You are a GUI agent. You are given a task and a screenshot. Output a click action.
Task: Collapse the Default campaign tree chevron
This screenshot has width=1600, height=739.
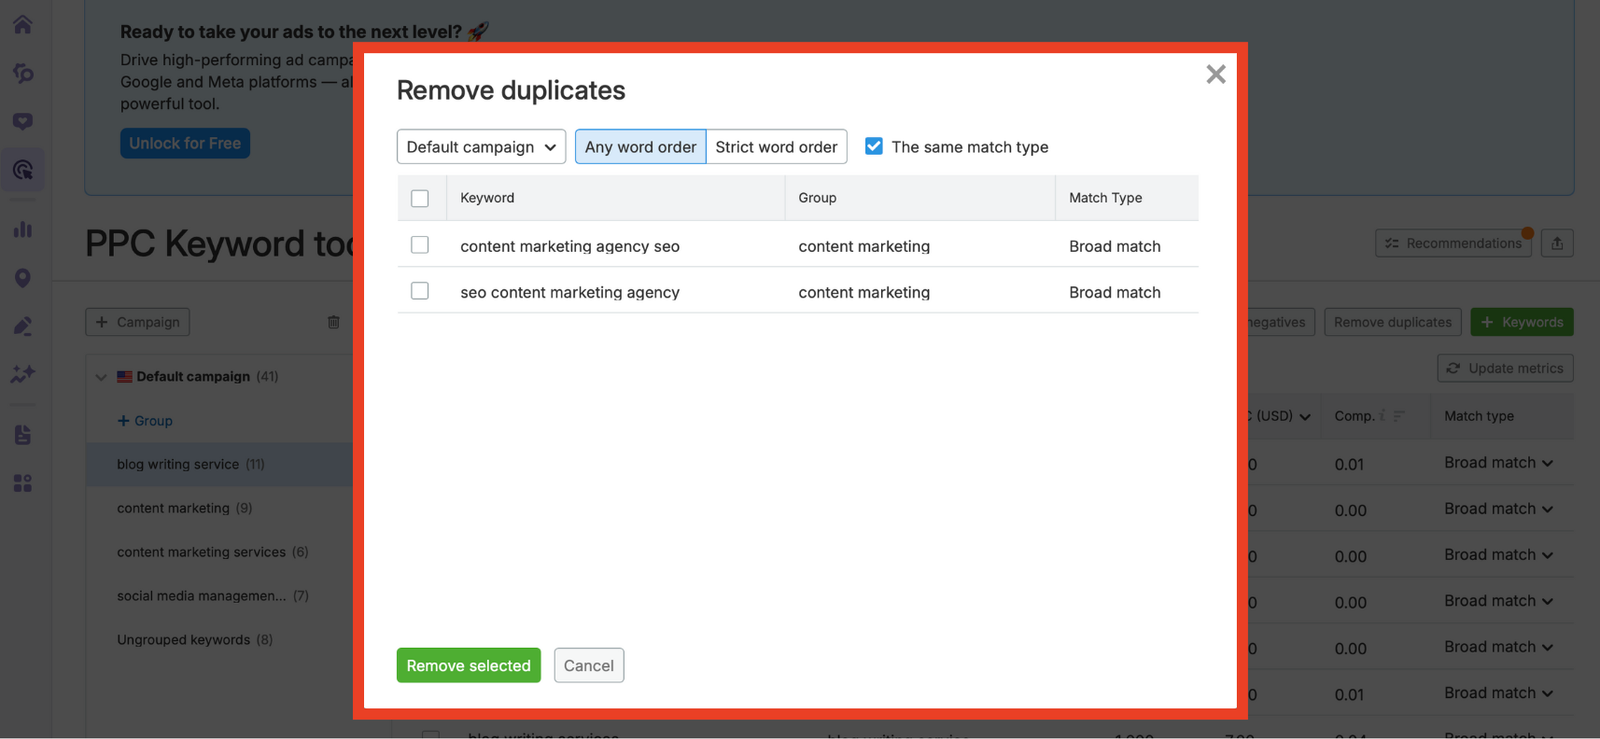click(101, 377)
